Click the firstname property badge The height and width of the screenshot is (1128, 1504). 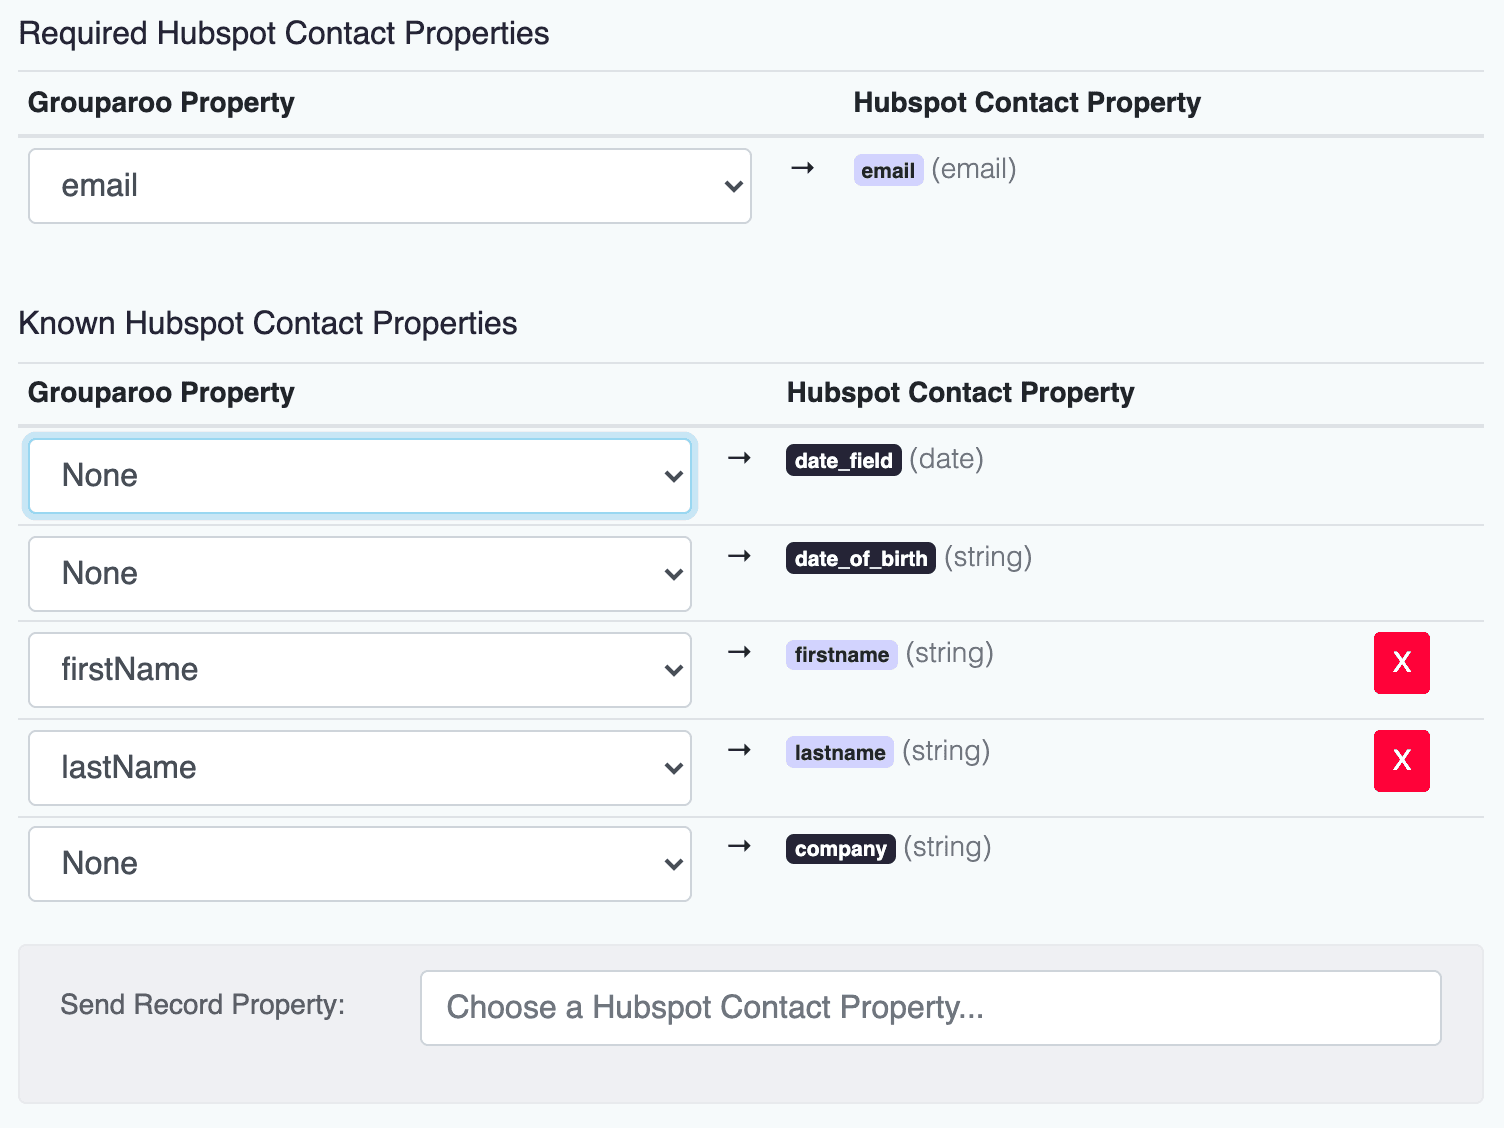click(841, 655)
